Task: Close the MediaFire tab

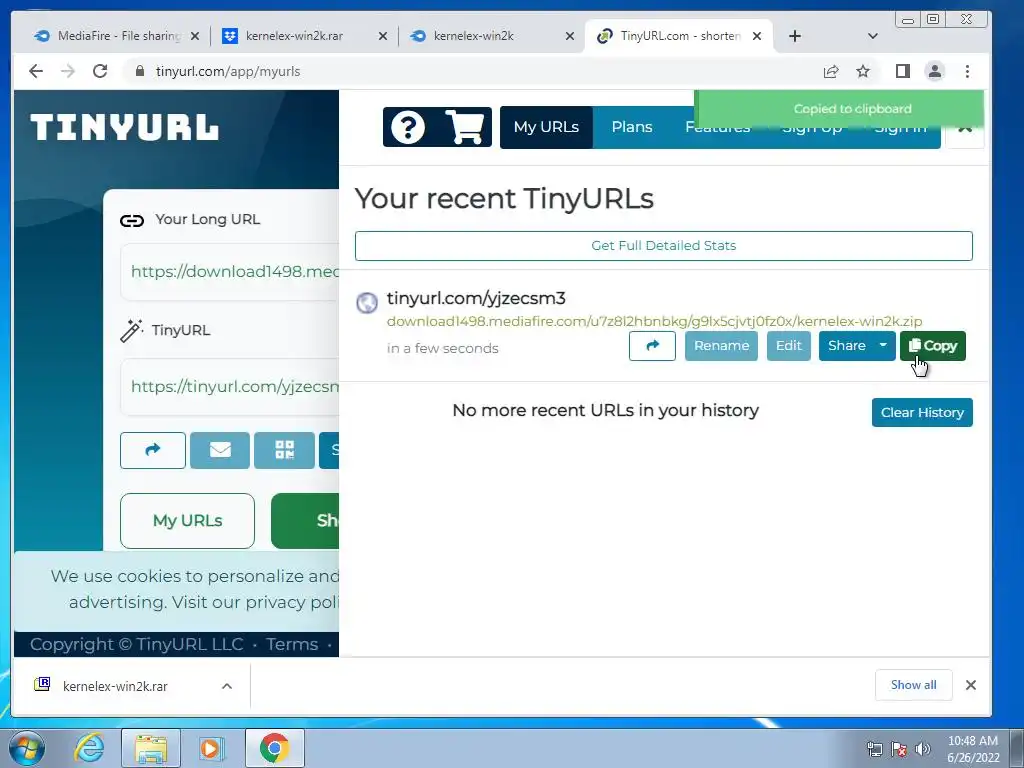Action: point(195,37)
